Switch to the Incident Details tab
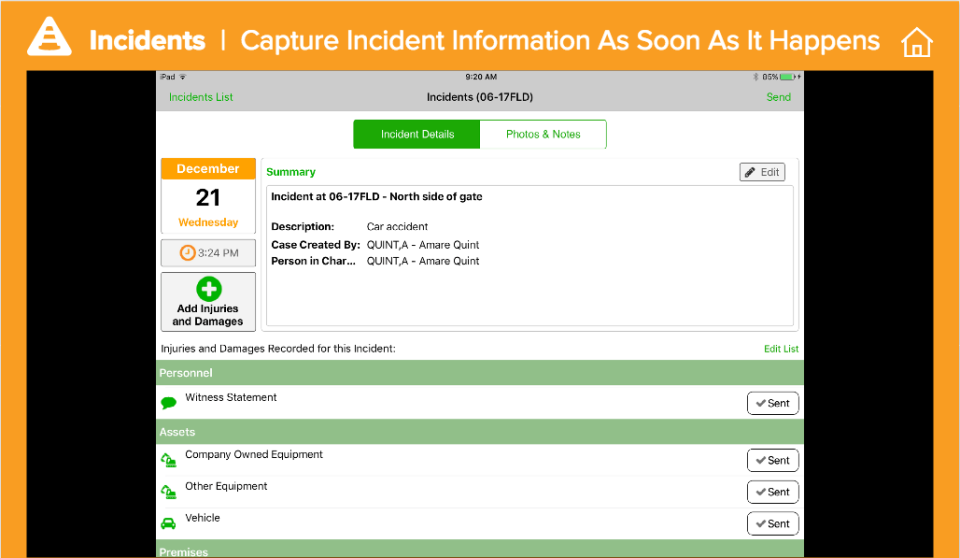The image size is (960, 558). pyautogui.click(x=417, y=134)
